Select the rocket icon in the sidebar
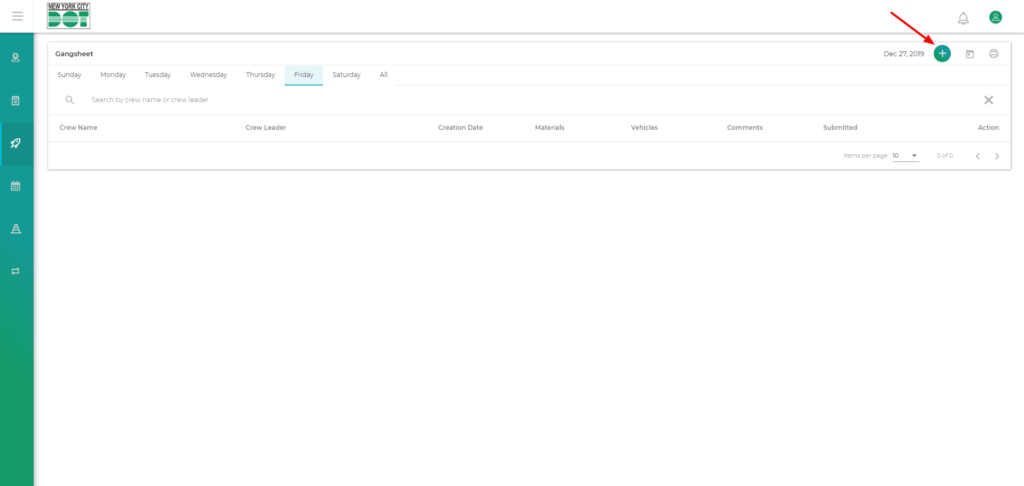Viewport: 1024px width, 486px height. [16, 143]
